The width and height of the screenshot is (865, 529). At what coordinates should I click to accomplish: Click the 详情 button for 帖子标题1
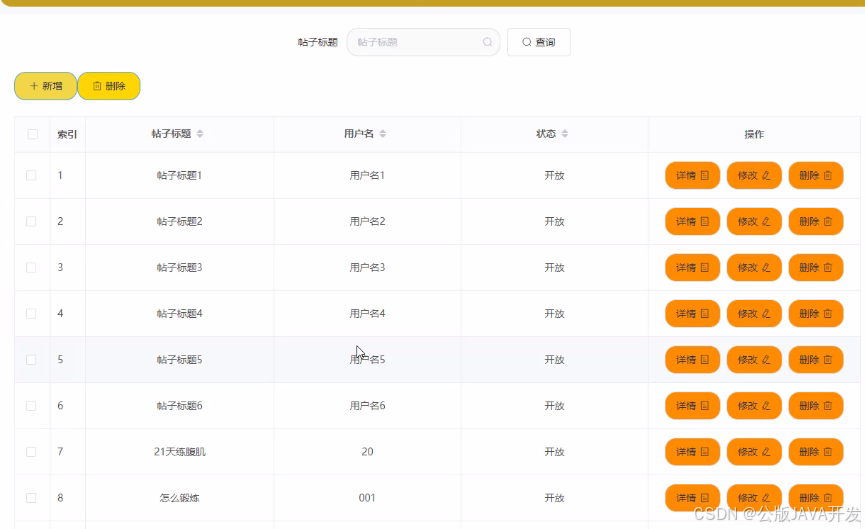692,175
